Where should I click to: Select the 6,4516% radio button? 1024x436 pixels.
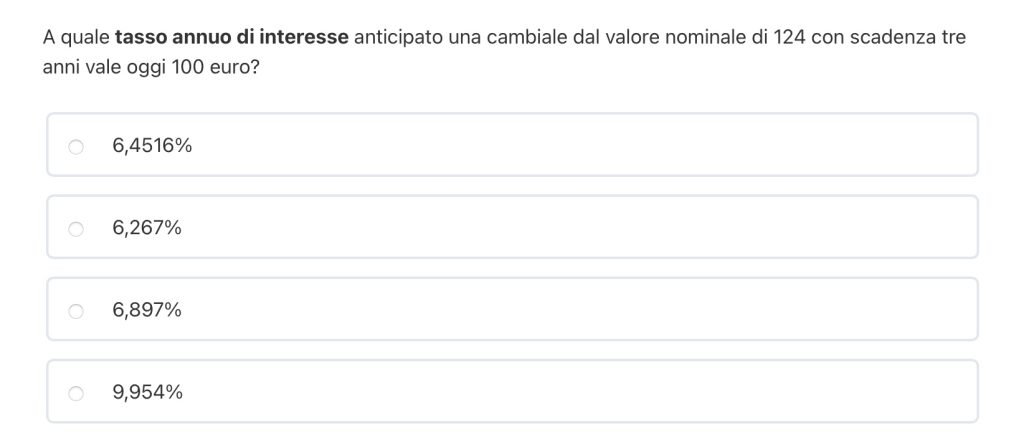[76, 147]
